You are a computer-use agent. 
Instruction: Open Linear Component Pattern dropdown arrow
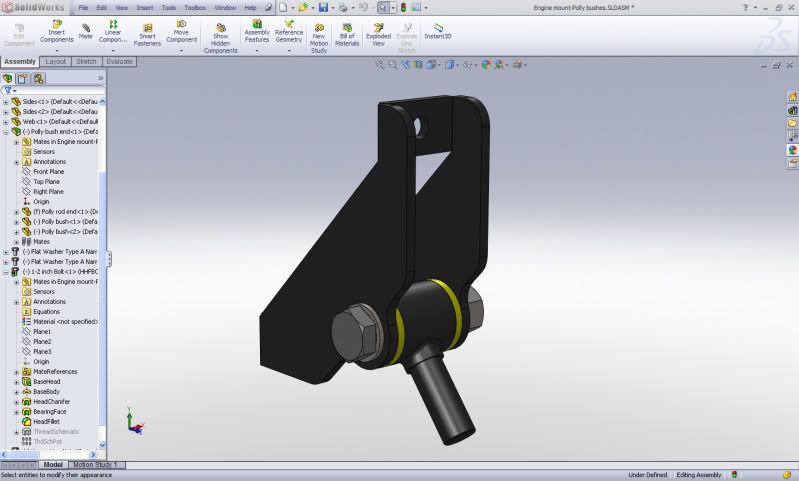(113, 50)
